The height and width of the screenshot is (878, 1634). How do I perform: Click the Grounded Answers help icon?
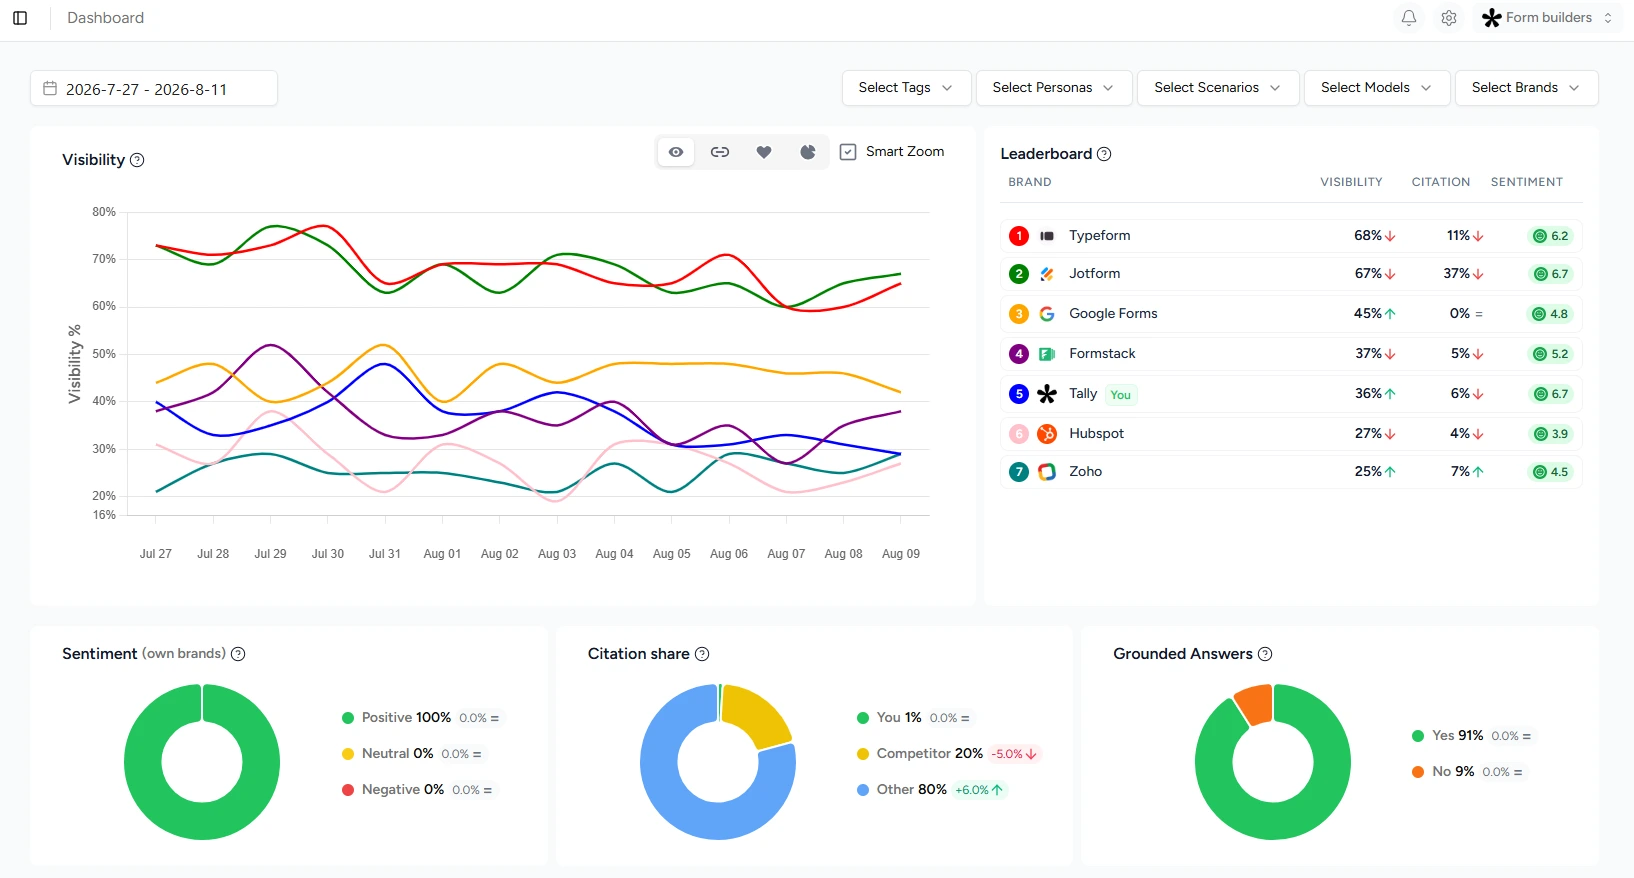click(x=1265, y=654)
